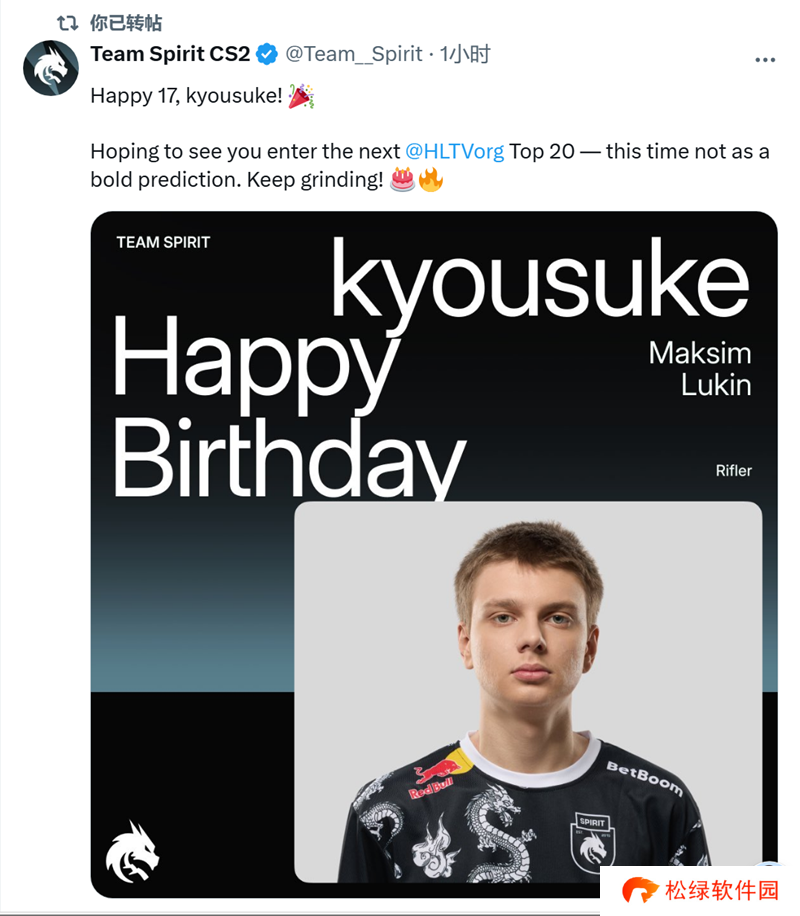Click the retweet icon above the post
The height and width of the screenshot is (916, 800).
[x=67, y=23]
